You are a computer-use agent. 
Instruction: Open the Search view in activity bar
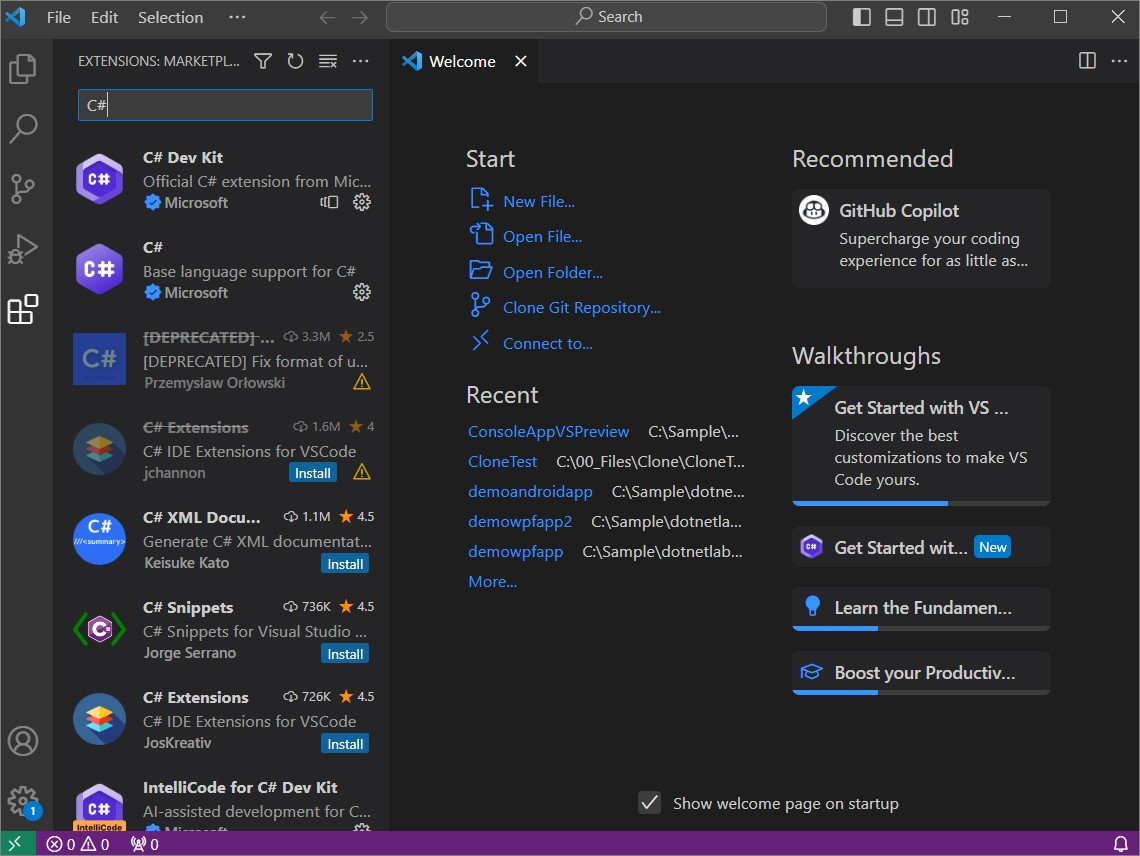[x=23, y=129]
